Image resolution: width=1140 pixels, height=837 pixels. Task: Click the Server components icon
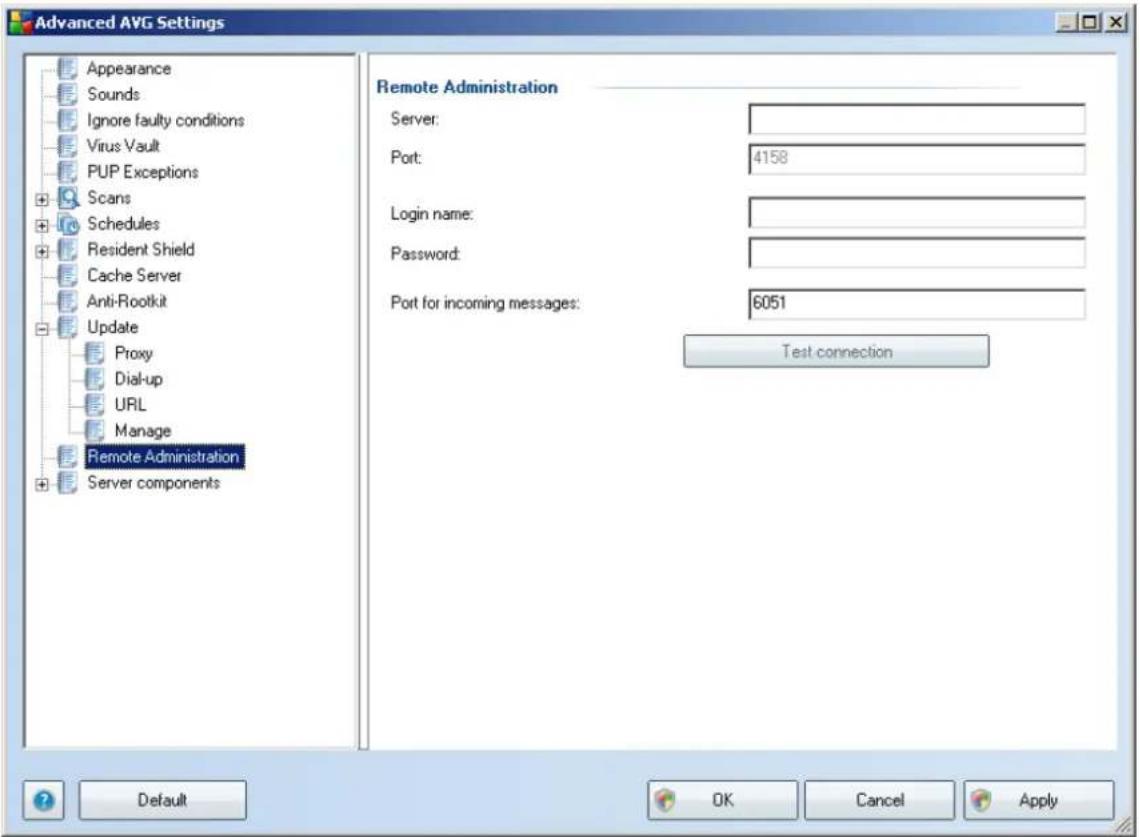coord(67,483)
